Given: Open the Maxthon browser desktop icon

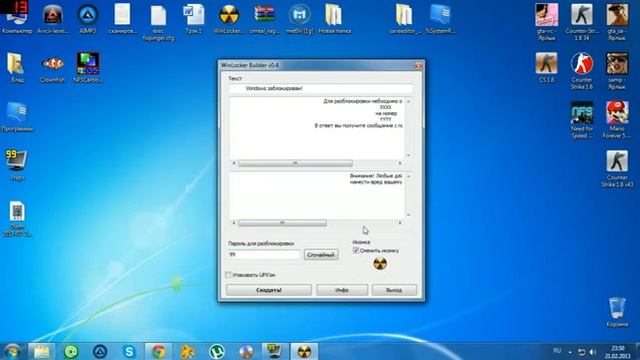Looking at the screenshot, I should [300, 18].
